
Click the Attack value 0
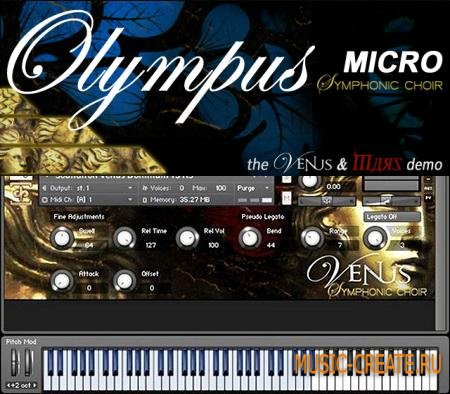point(89,288)
